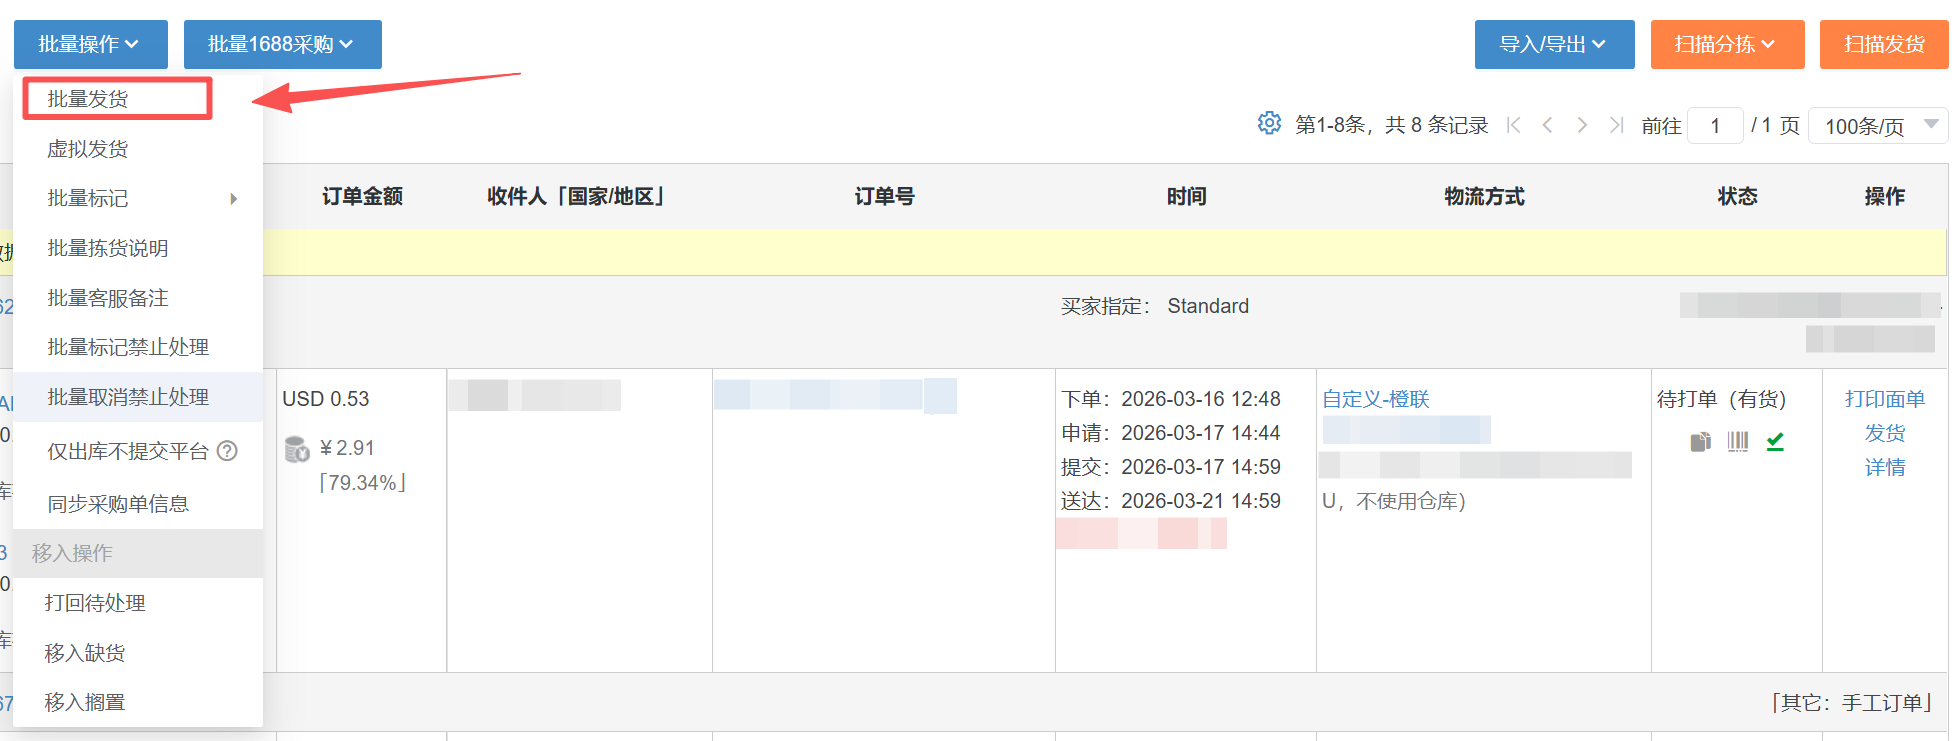Expand the 批量1688采购 dropdown

click(282, 44)
